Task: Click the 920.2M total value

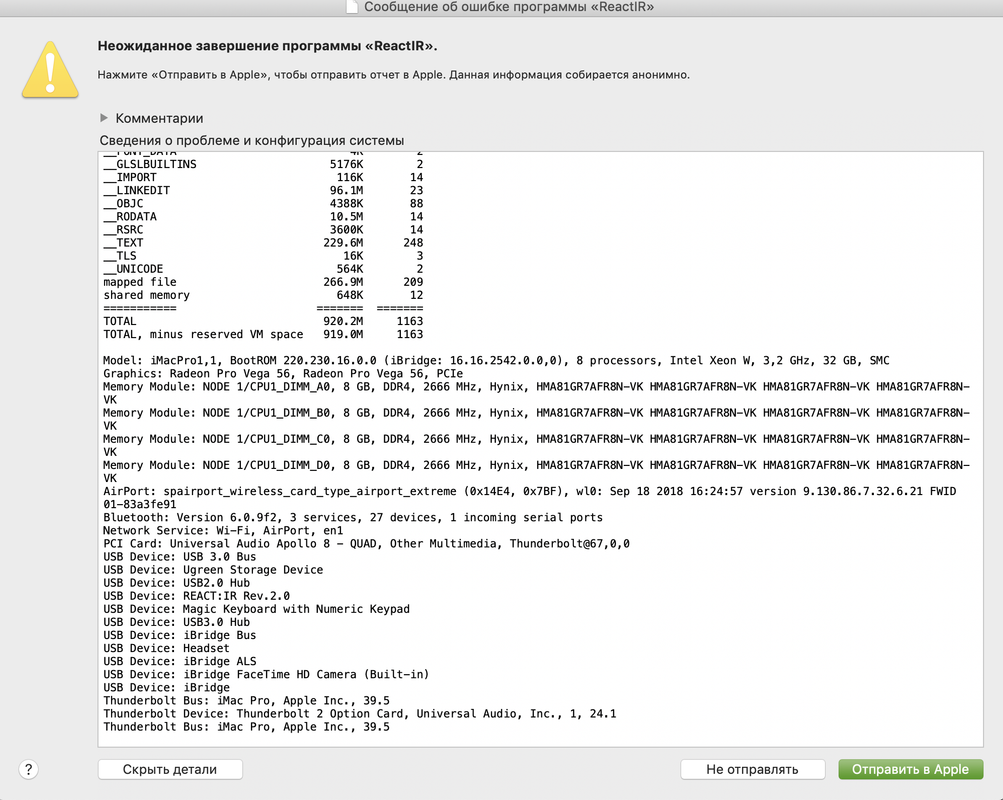Action: click(x=343, y=322)
